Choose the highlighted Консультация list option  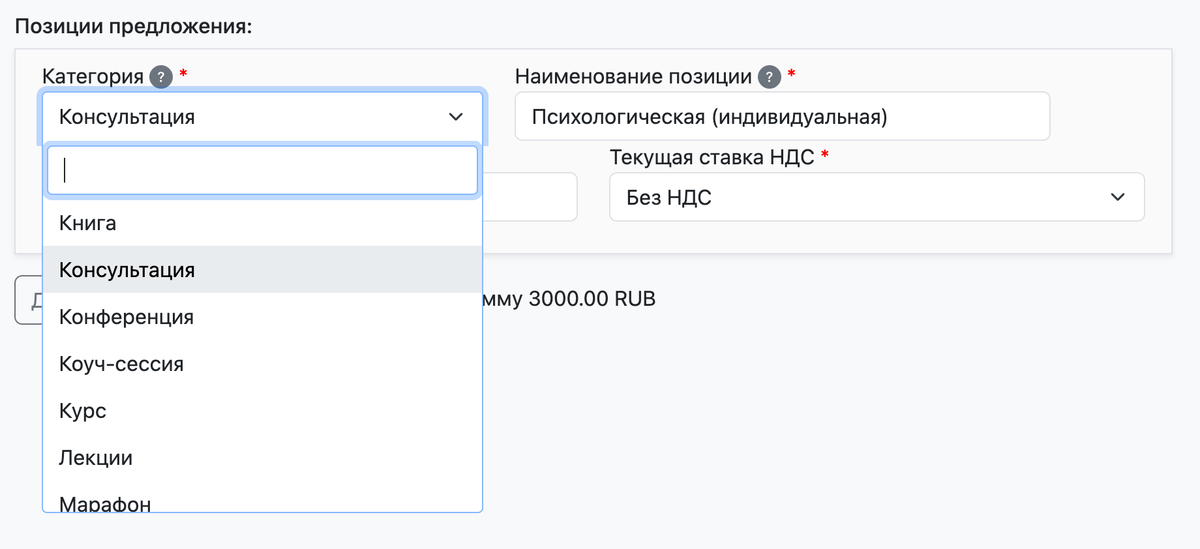127,270
